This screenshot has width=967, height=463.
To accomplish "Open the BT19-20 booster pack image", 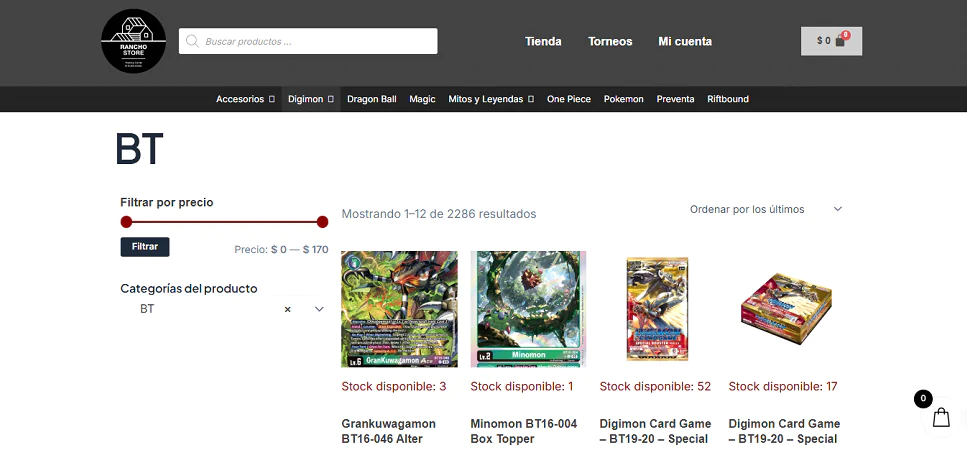I will (x=657, y=309).
